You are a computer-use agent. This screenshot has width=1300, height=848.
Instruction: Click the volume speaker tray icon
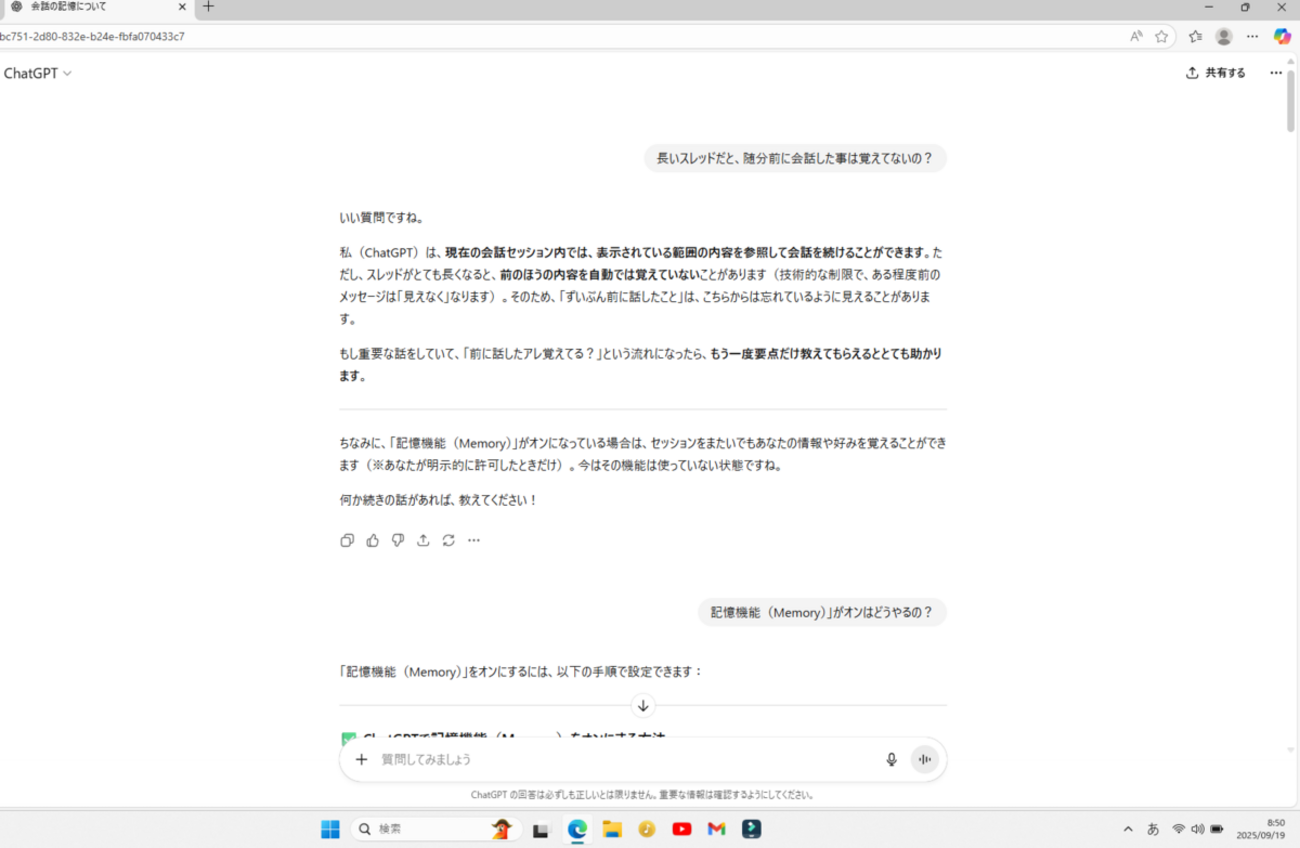1198,829
